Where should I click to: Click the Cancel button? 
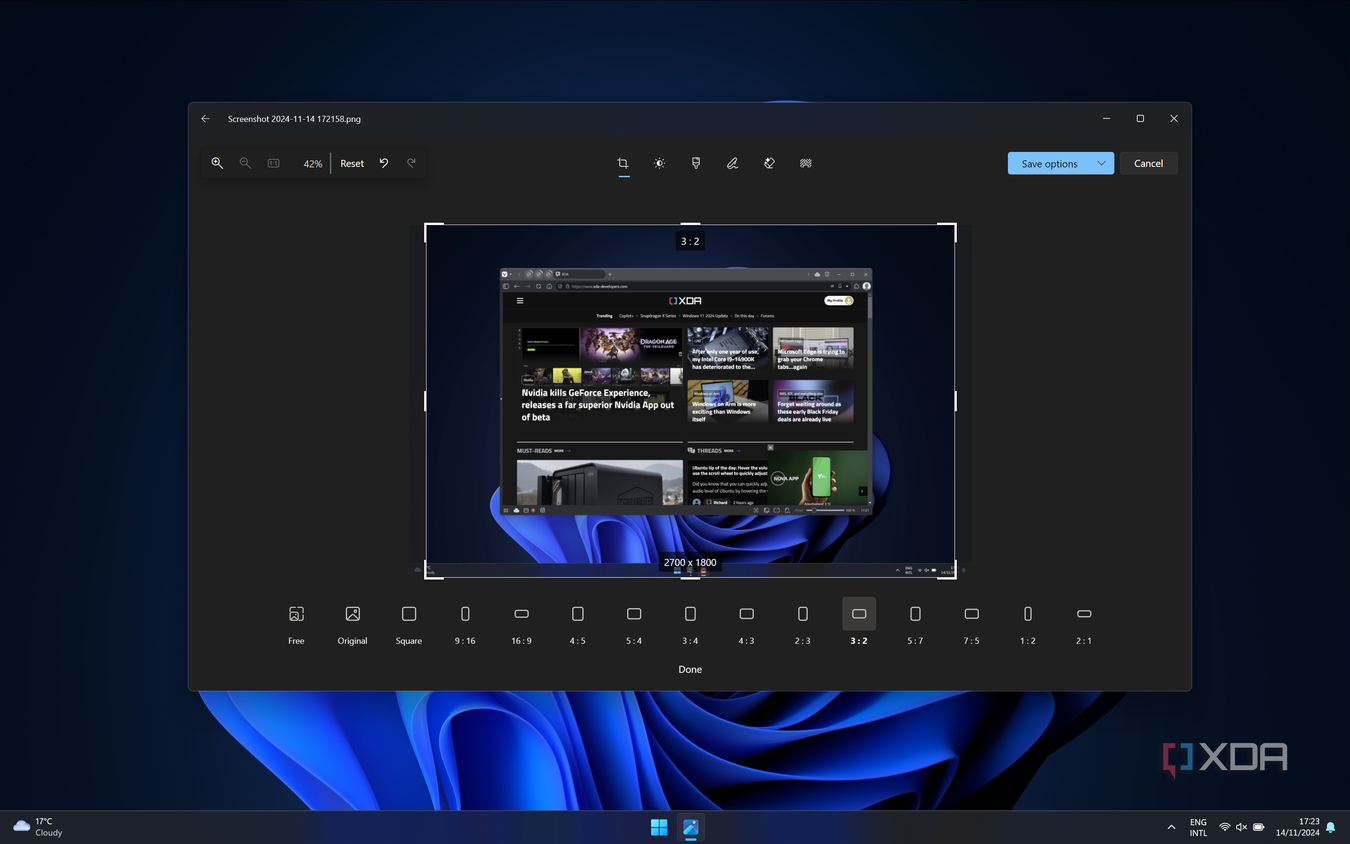point(1148,163)
